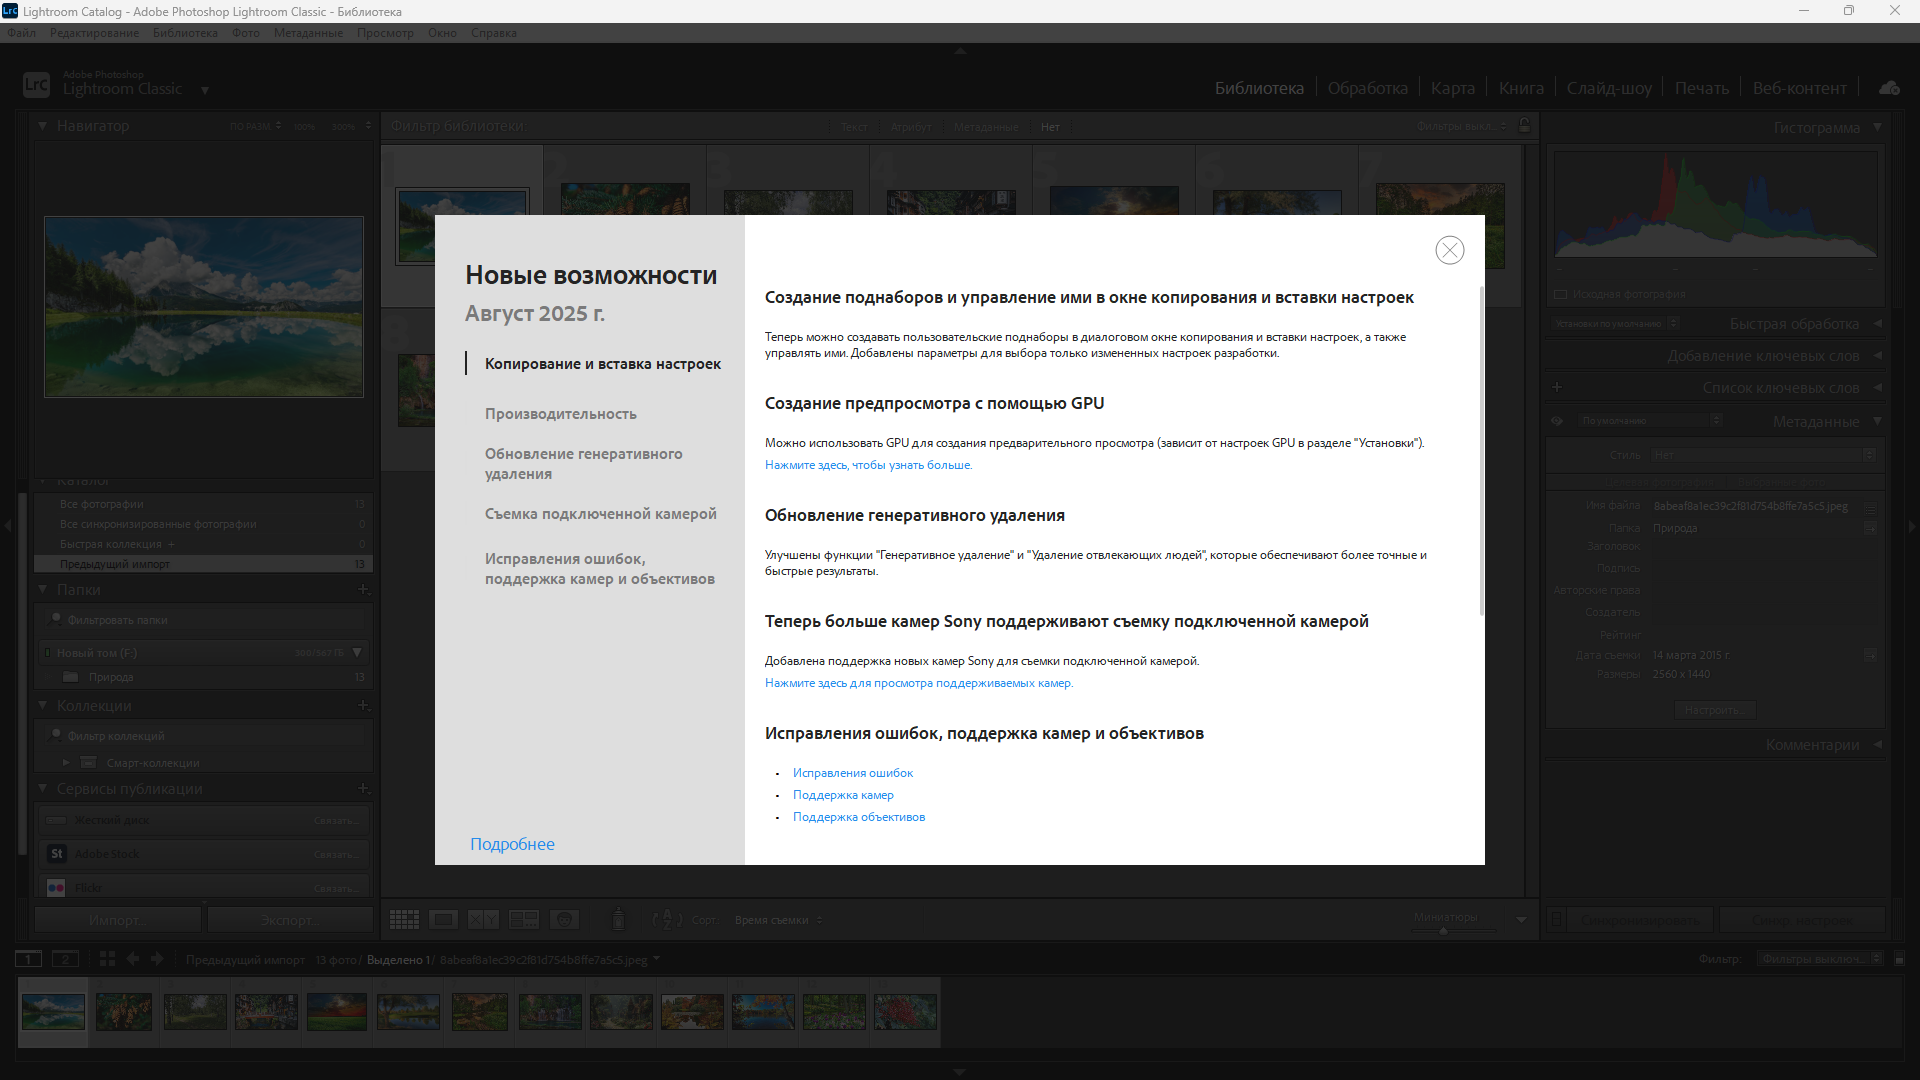Image resolution: width=1920 pixels, height=1080 pixels.
Task: Switch to Compare XY view icon
Action: click(x=484, y=920)
